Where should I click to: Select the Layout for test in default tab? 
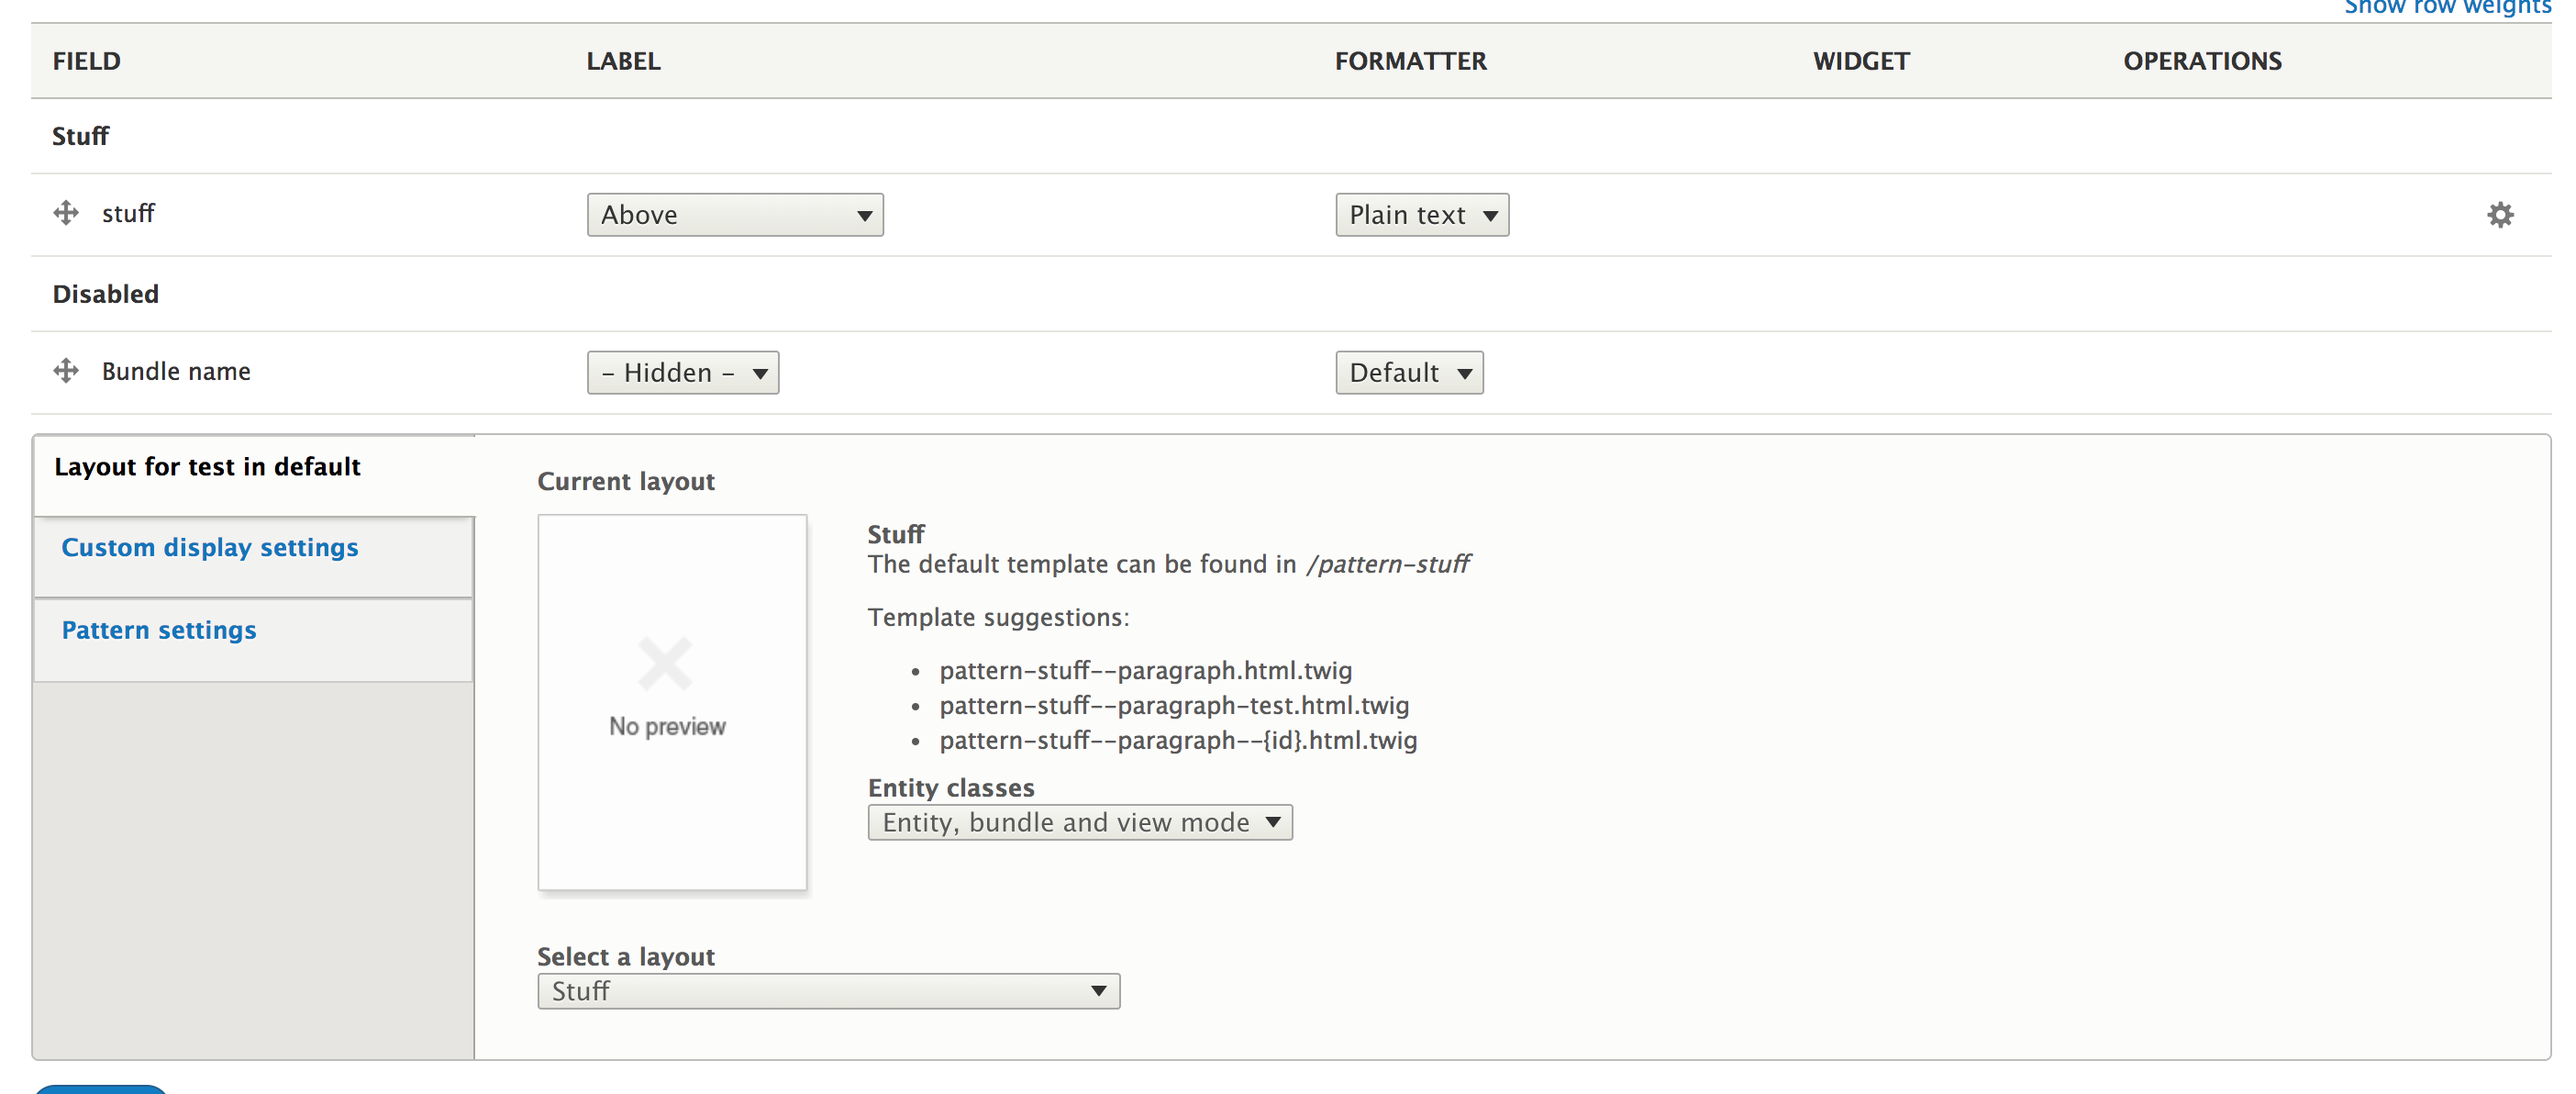click(x=207, y=466)
